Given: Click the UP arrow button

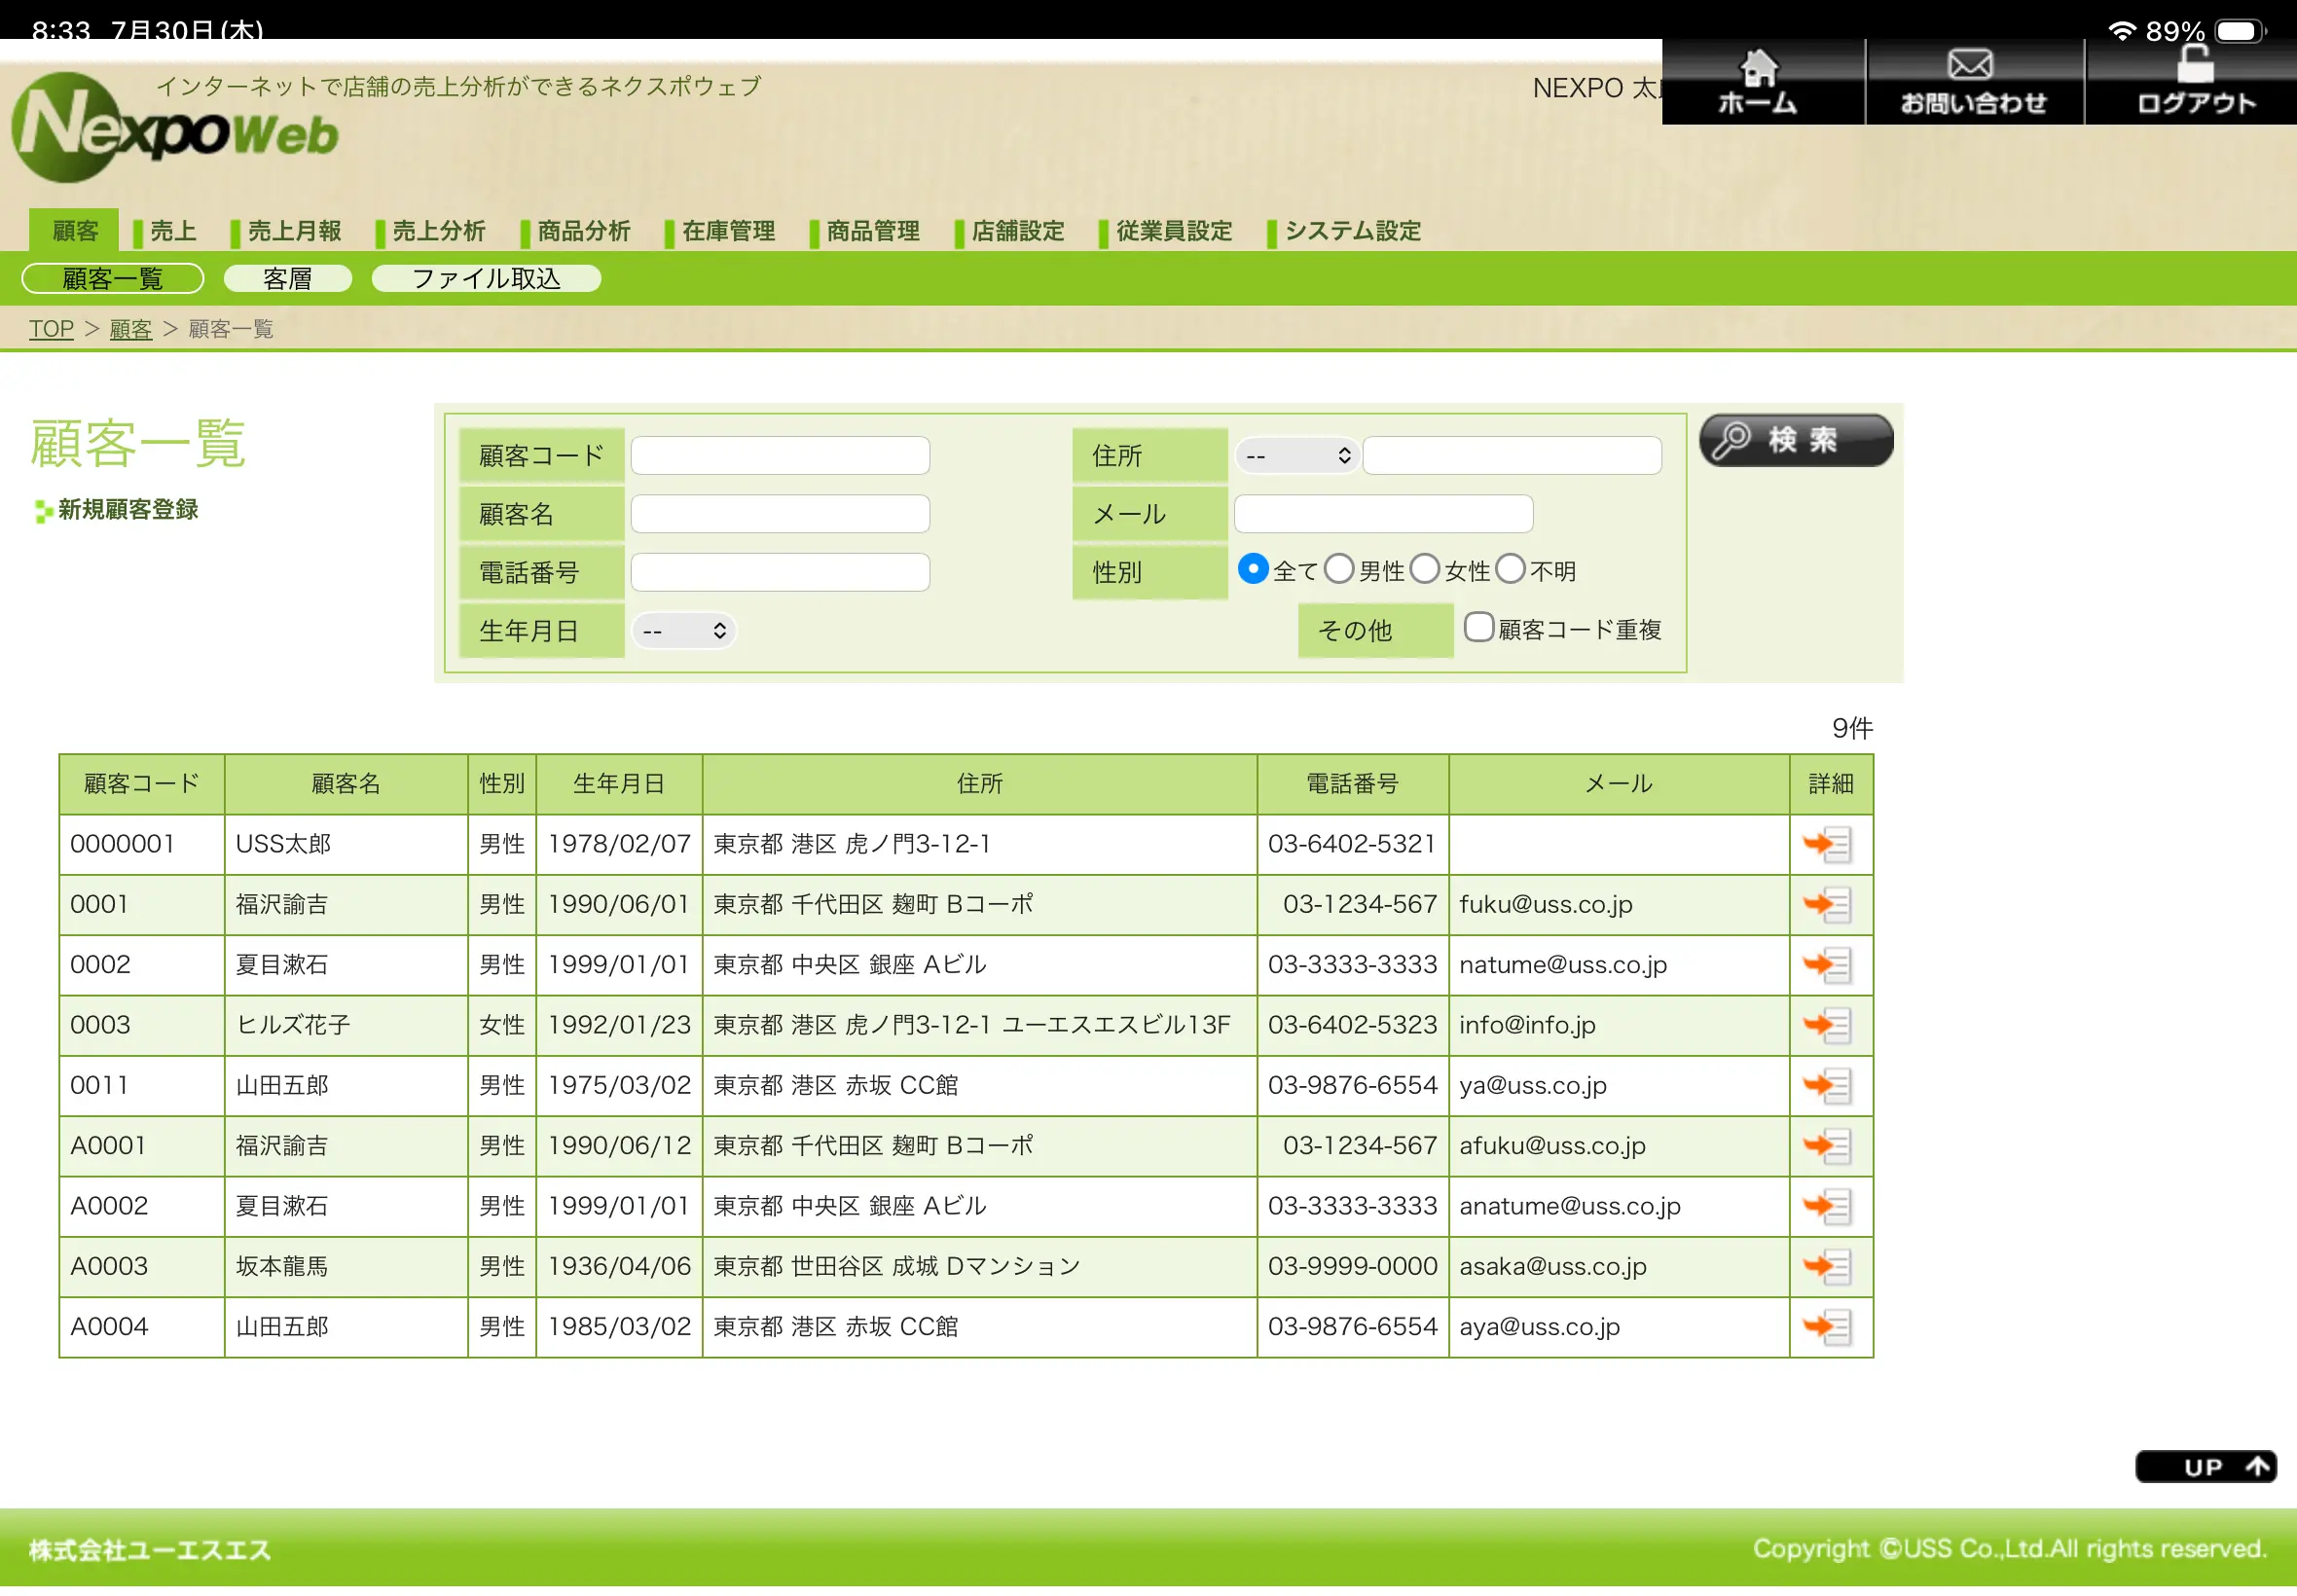Looking at the screenshot, I should [2205, 1467].
